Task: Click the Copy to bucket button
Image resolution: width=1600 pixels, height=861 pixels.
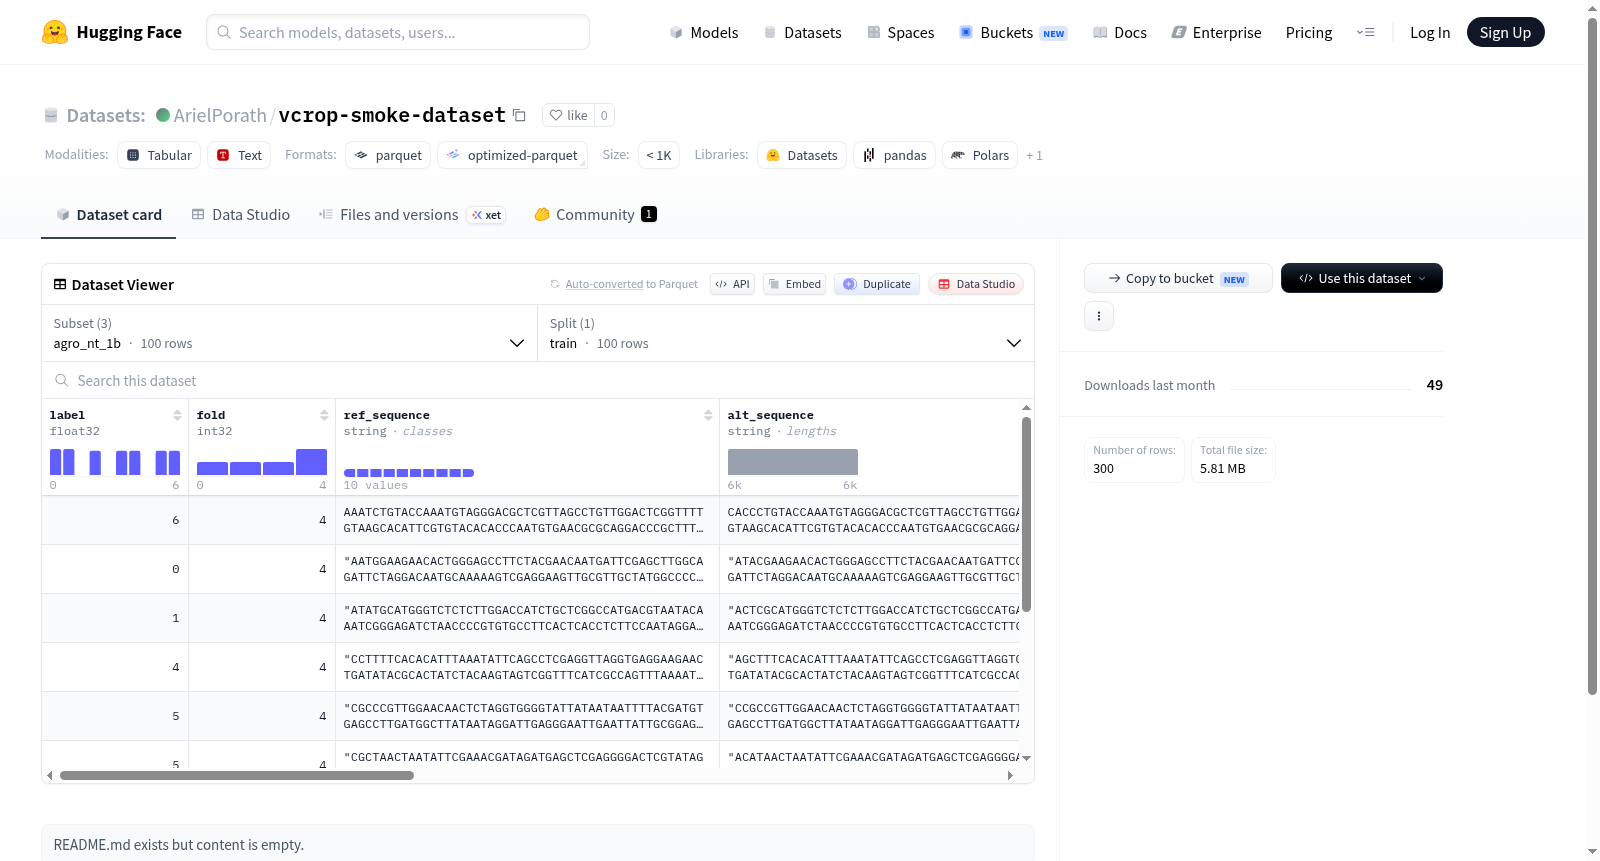Action: tap(1178, 278)
